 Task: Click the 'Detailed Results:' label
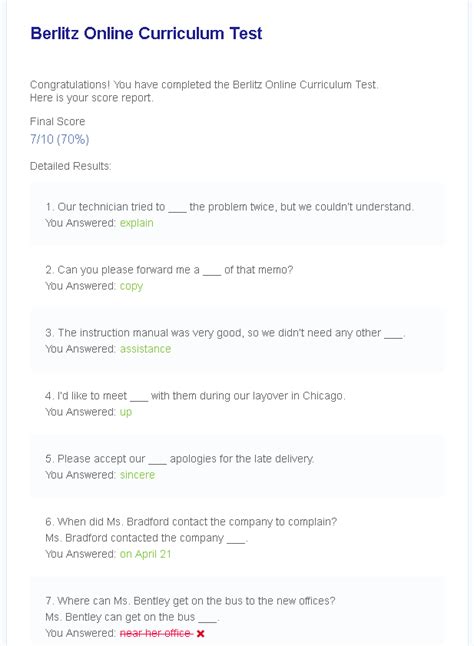(70, 166)
